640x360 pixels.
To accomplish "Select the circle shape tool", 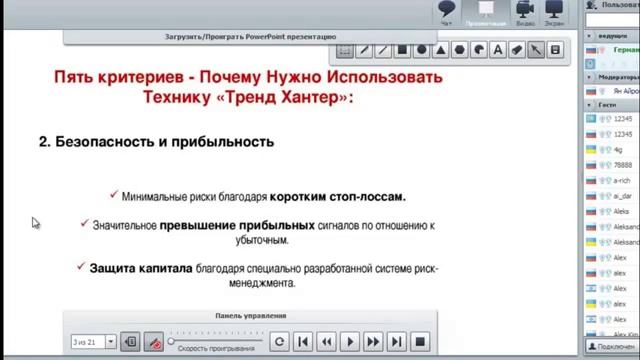I will (x=421, y=50).
